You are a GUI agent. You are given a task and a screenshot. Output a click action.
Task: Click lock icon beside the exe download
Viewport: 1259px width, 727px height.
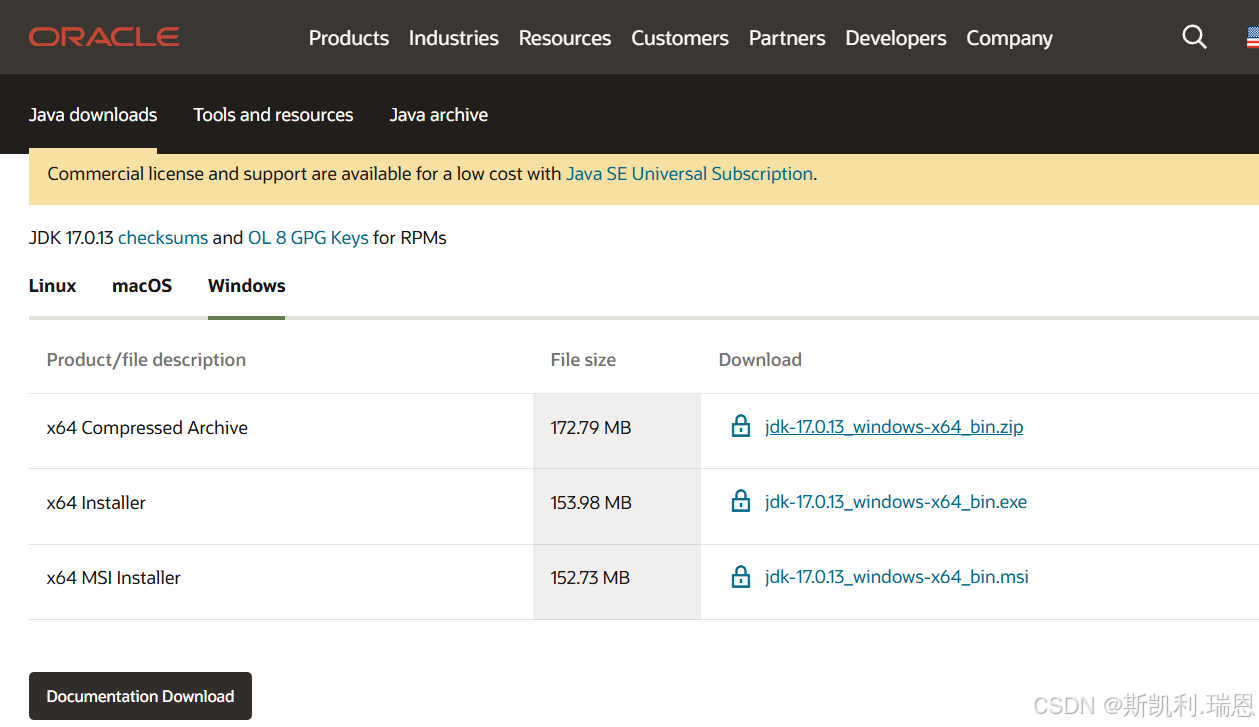pyautogui.click(x=741, y=502)
